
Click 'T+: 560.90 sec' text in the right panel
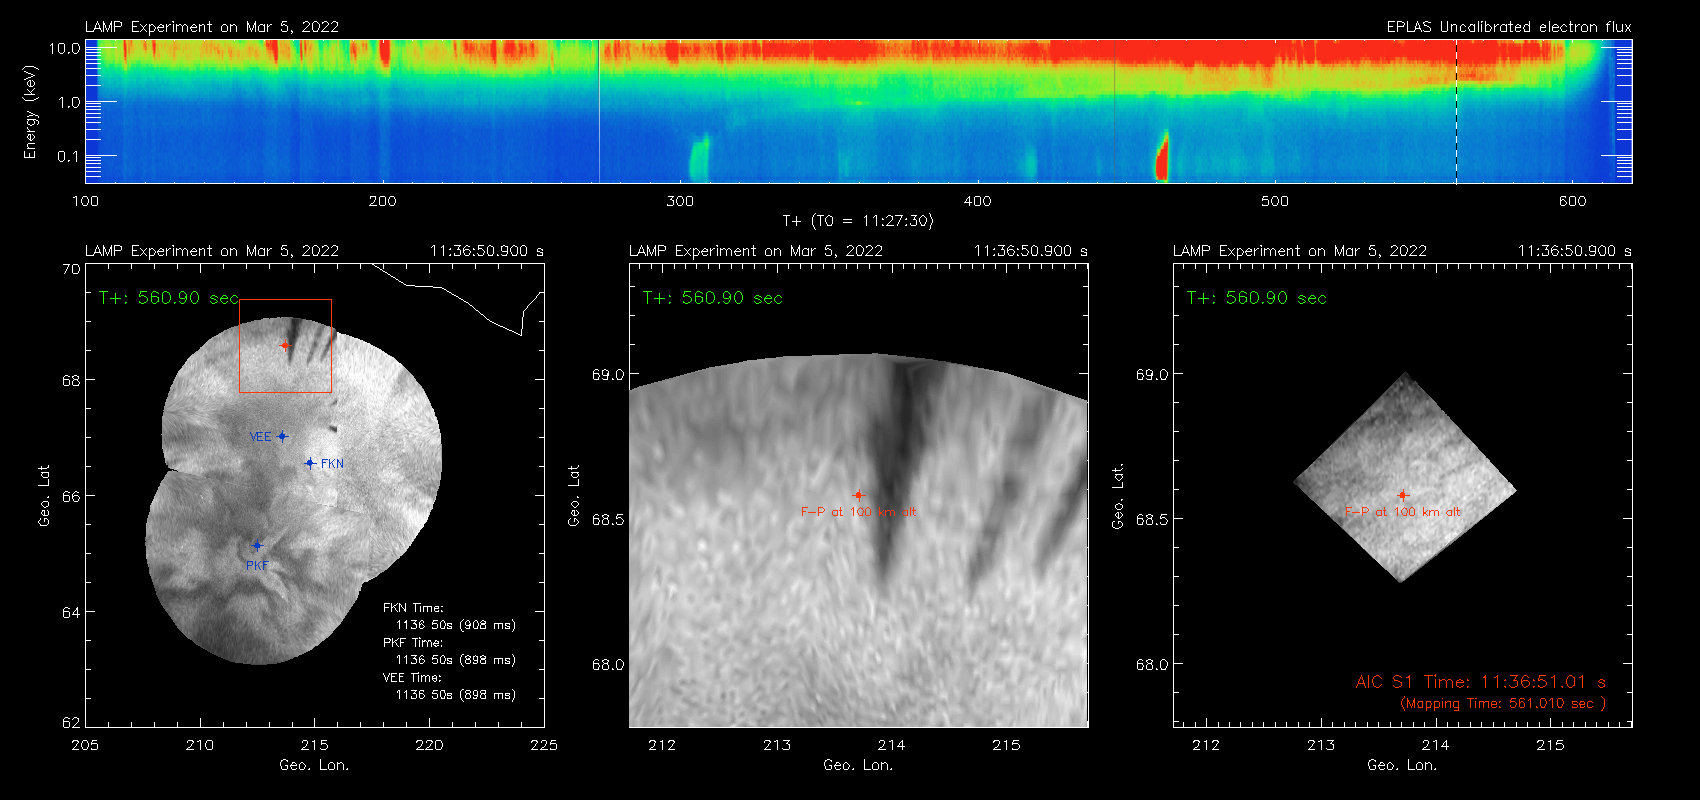coord(1257,298)
